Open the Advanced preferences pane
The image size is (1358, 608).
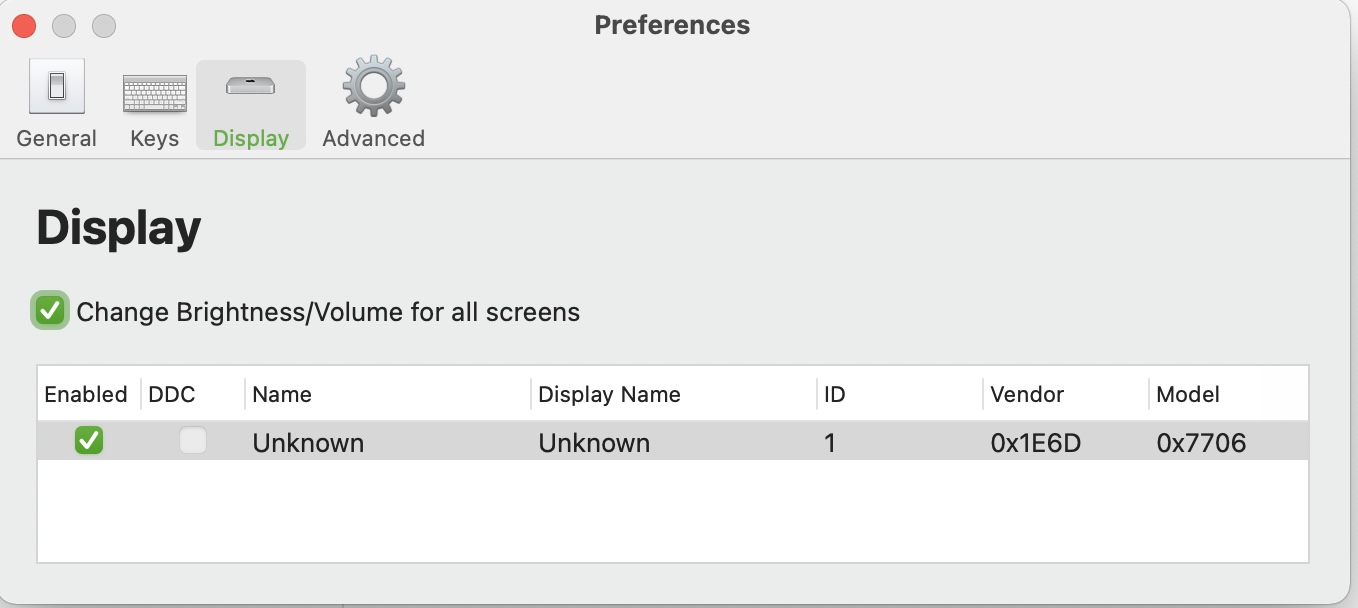[372, 100]
